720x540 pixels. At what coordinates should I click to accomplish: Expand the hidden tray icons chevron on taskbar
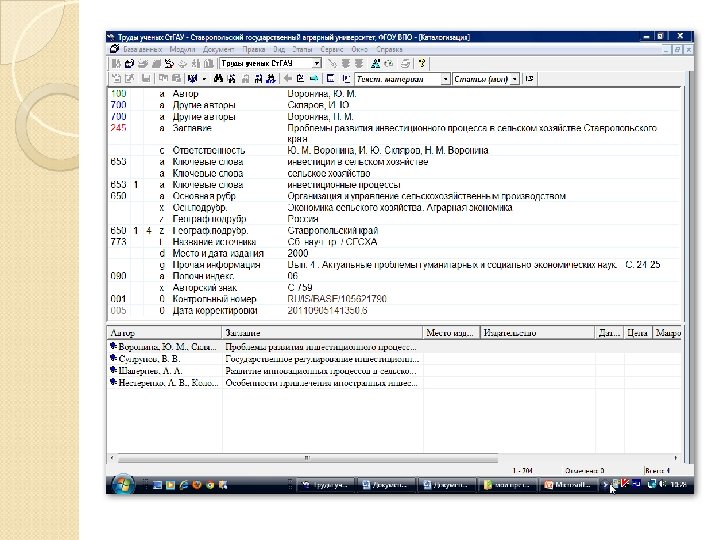pyautogui.click(x=605, y=484)
